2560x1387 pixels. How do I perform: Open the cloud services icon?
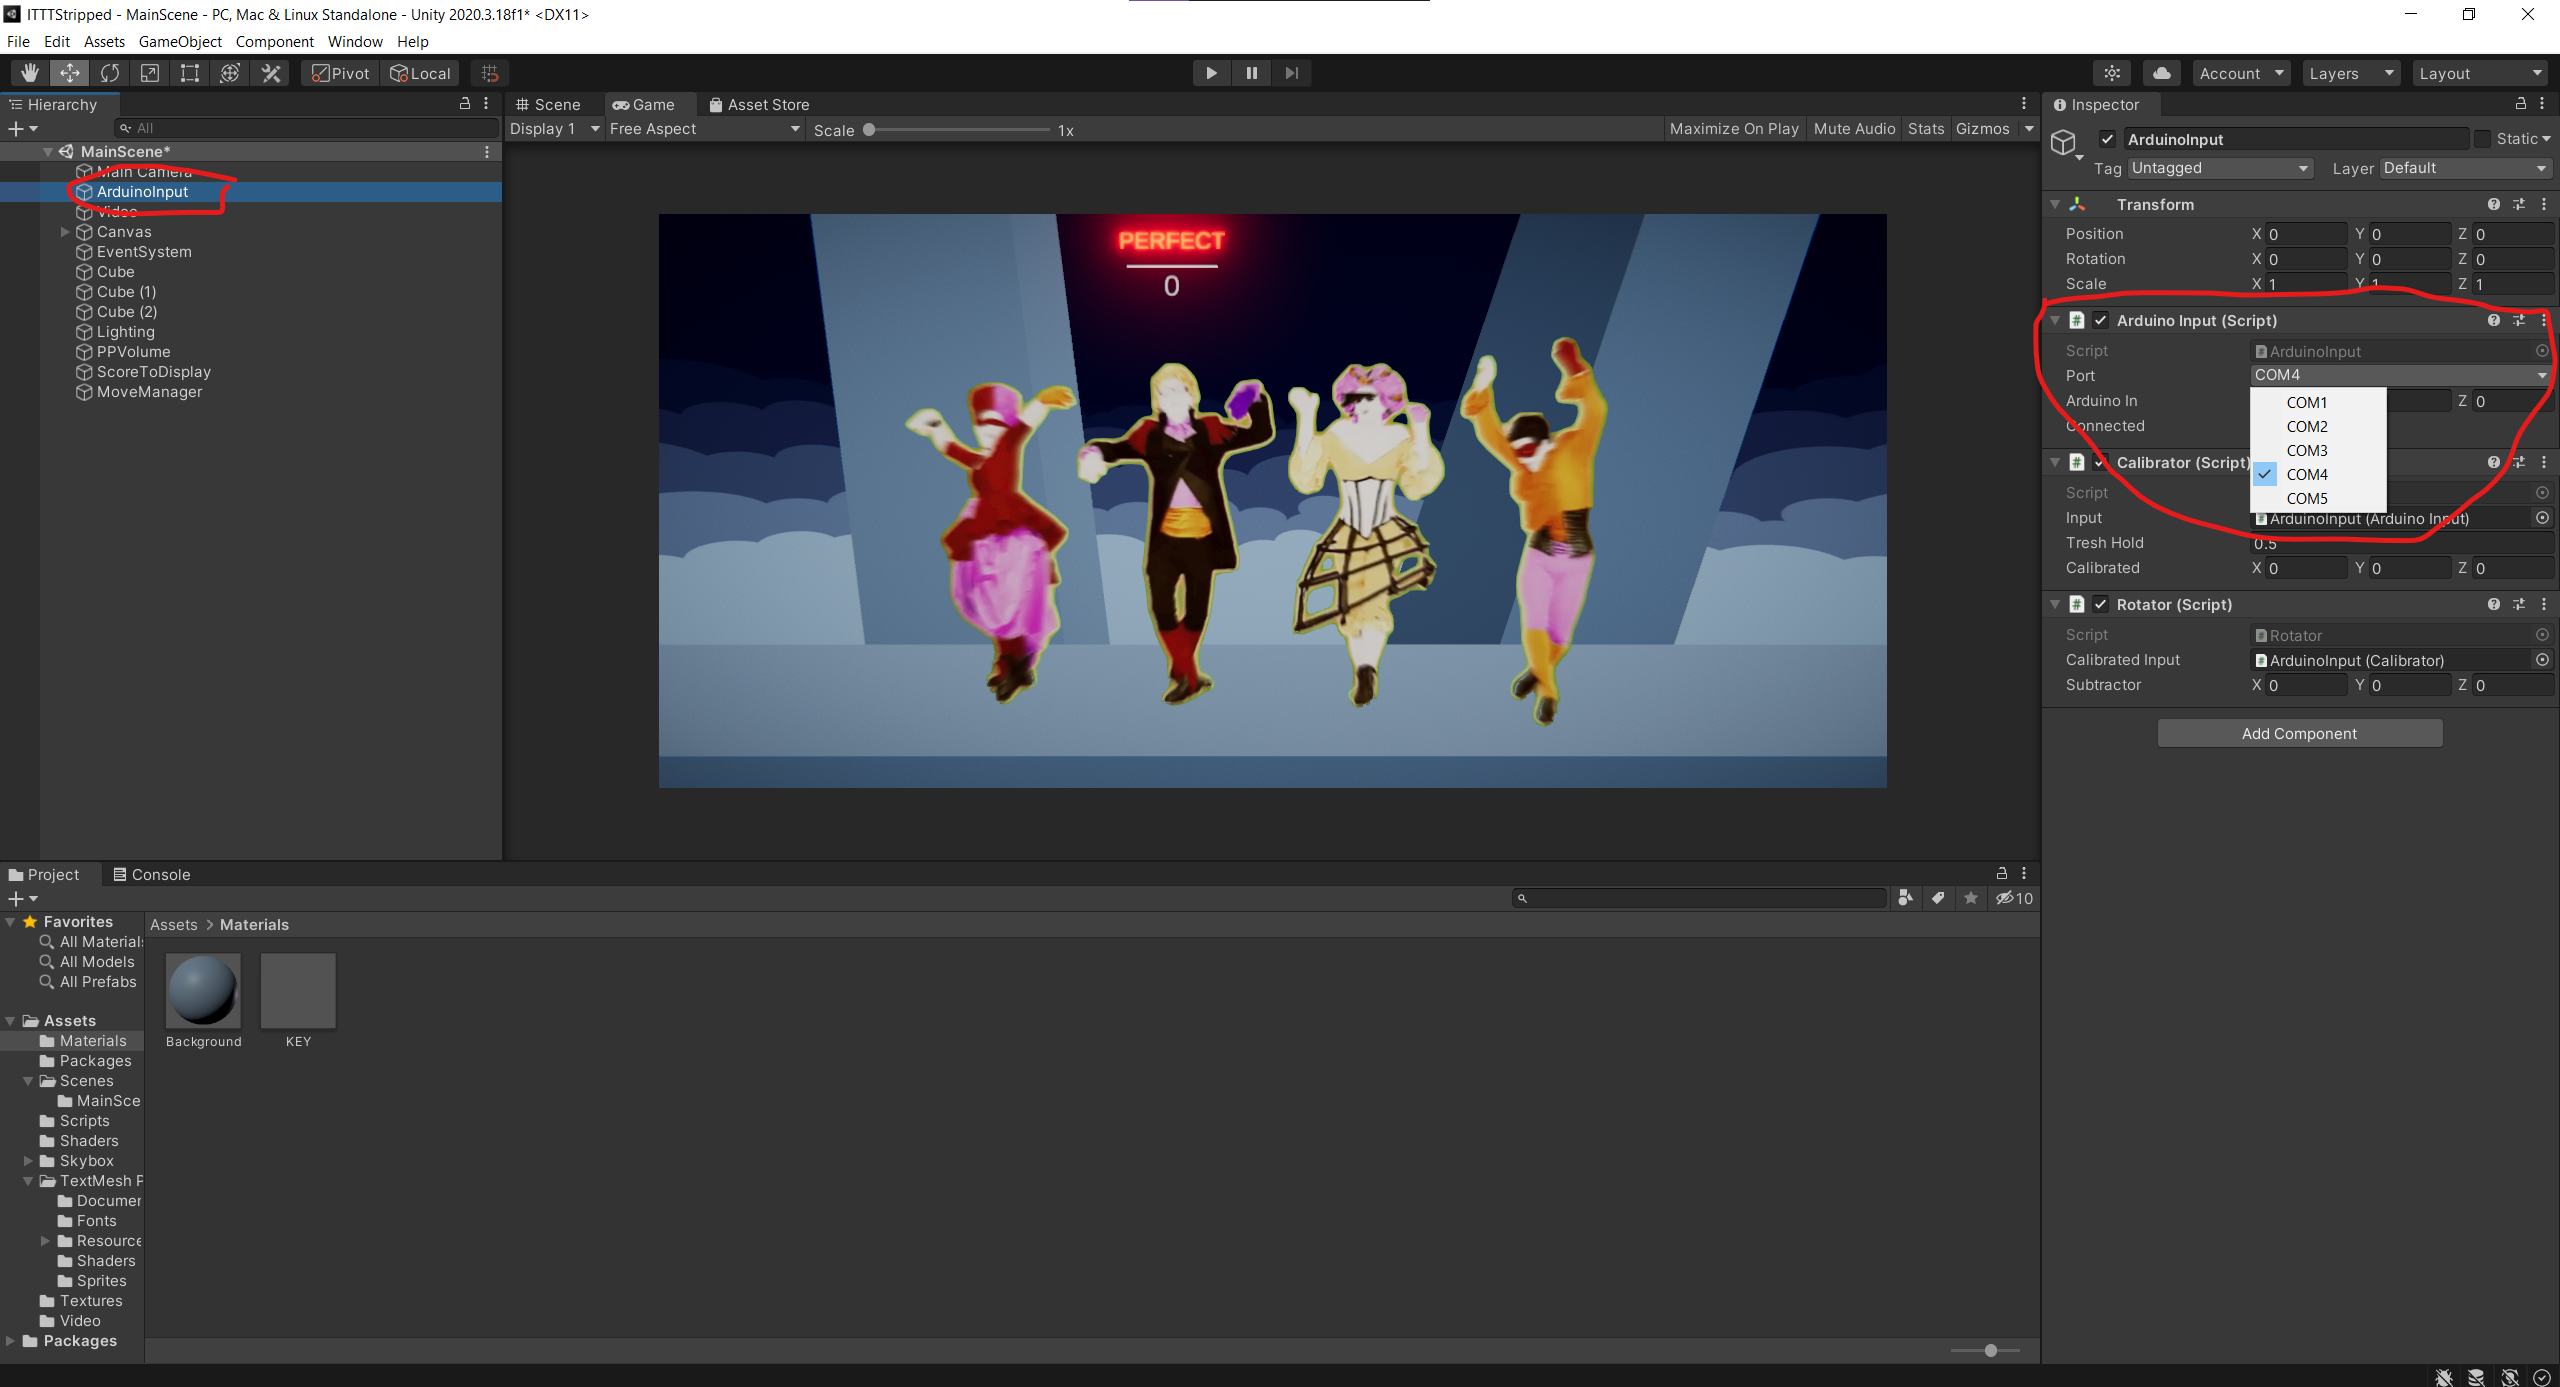pos(2161,73)
